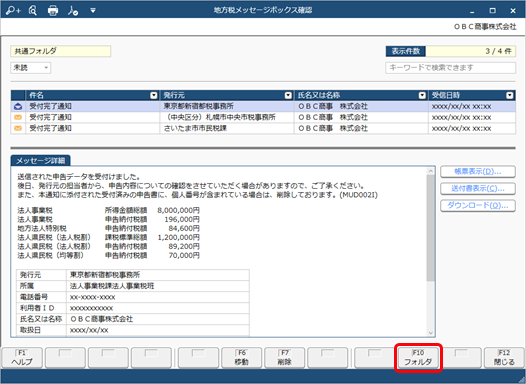Click the ダウンロード(O)... button
Screen dimensions: 526x384
point(478,205)
